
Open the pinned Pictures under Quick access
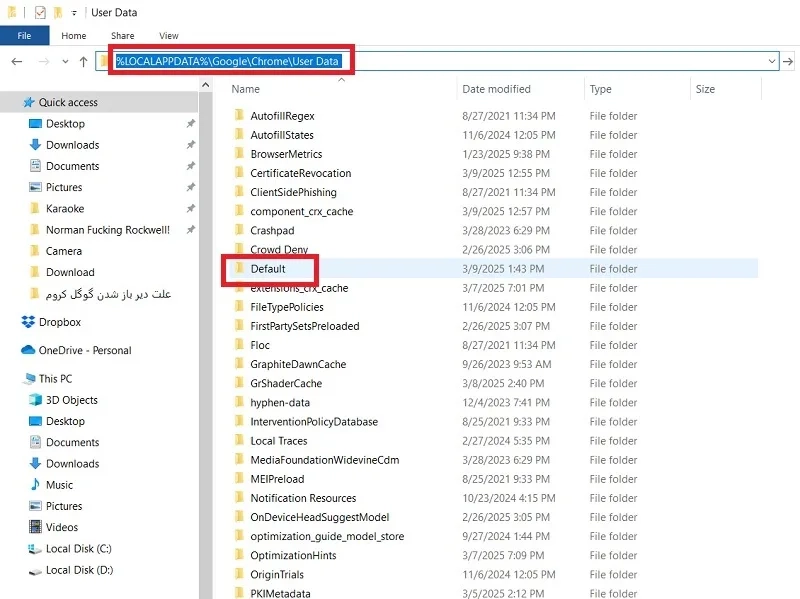tap(64, 188)
